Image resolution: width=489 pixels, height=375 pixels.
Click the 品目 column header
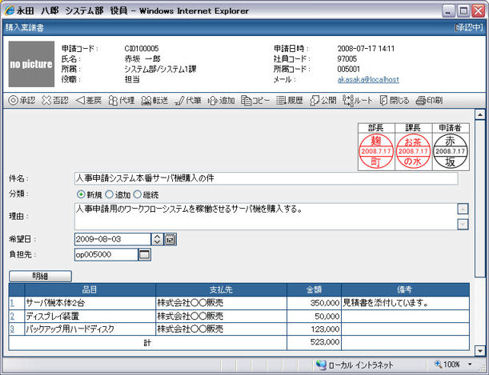pyautogui.click(x=90, y=290)
